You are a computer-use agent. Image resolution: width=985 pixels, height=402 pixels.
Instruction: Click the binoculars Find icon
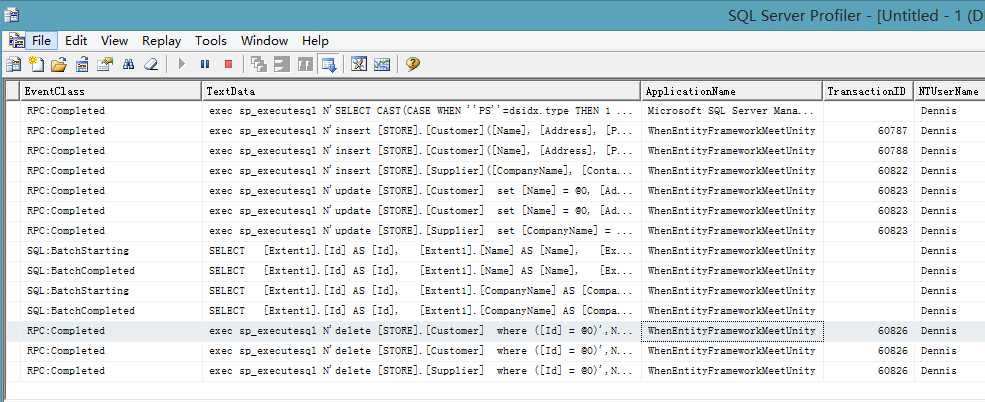point(128,64)
